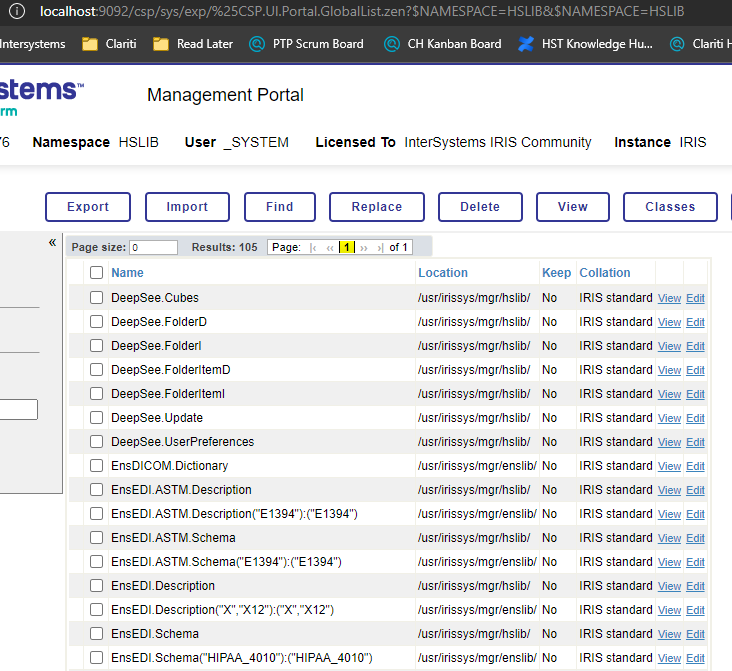Open HST Knowledge Hub bookmark

point(585,44)
